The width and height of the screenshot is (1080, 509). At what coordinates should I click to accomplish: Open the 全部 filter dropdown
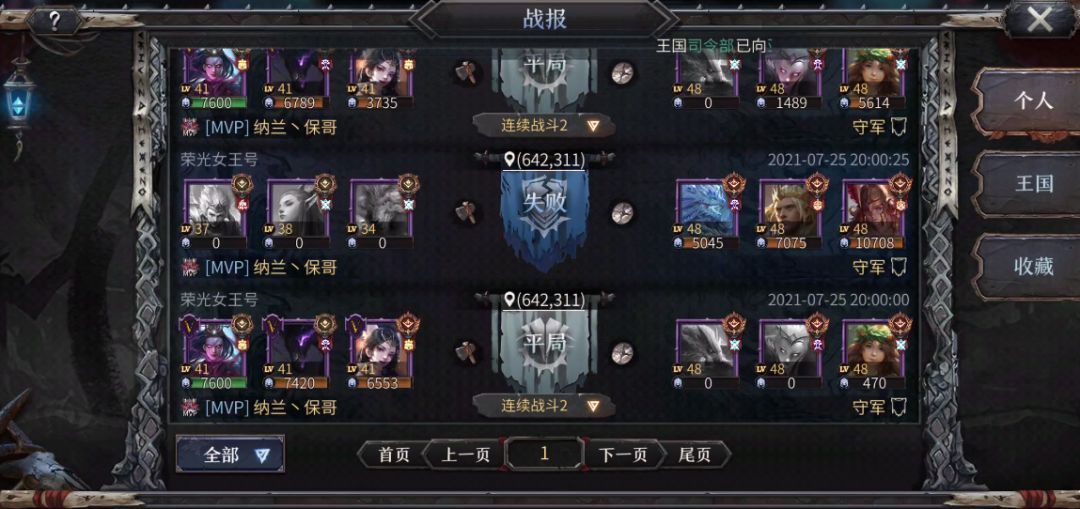click(x=230, y=455)
